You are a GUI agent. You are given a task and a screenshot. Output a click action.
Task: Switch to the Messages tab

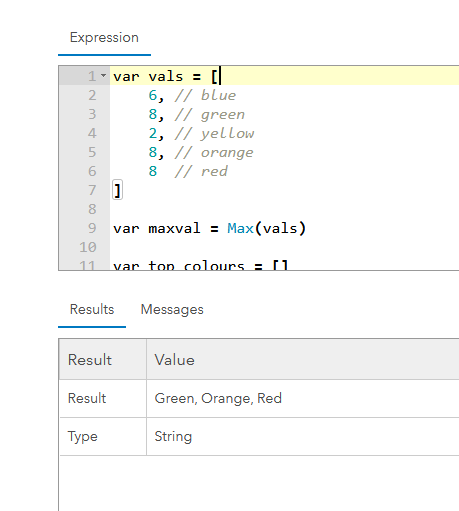[172, 309]
